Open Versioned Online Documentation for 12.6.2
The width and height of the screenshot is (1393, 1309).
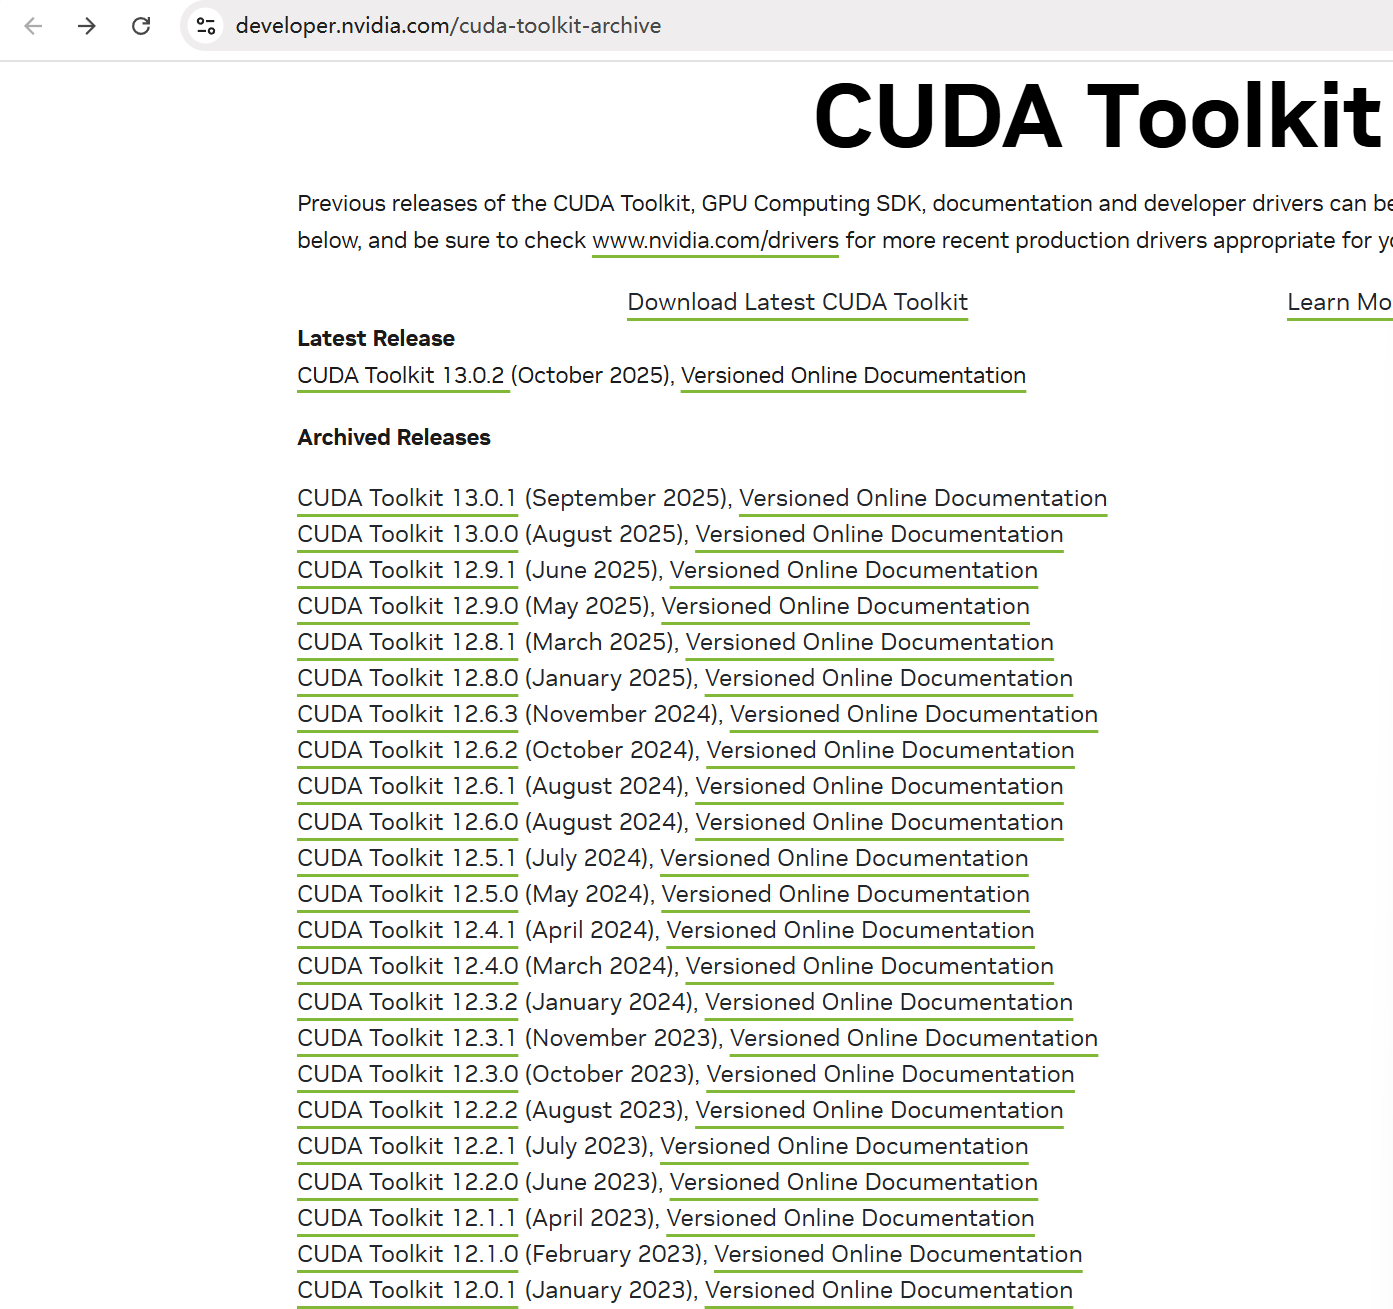point(890,751)
